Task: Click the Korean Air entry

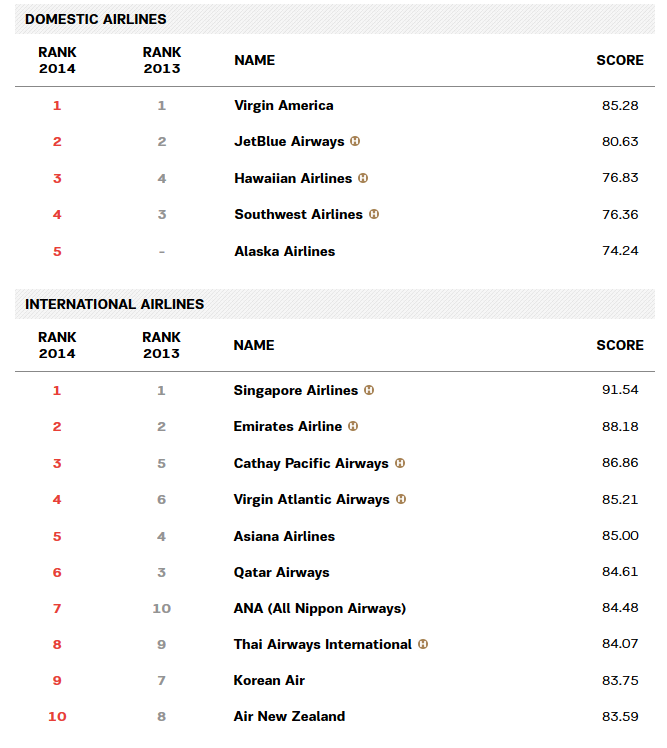Action: coord(269,680)
